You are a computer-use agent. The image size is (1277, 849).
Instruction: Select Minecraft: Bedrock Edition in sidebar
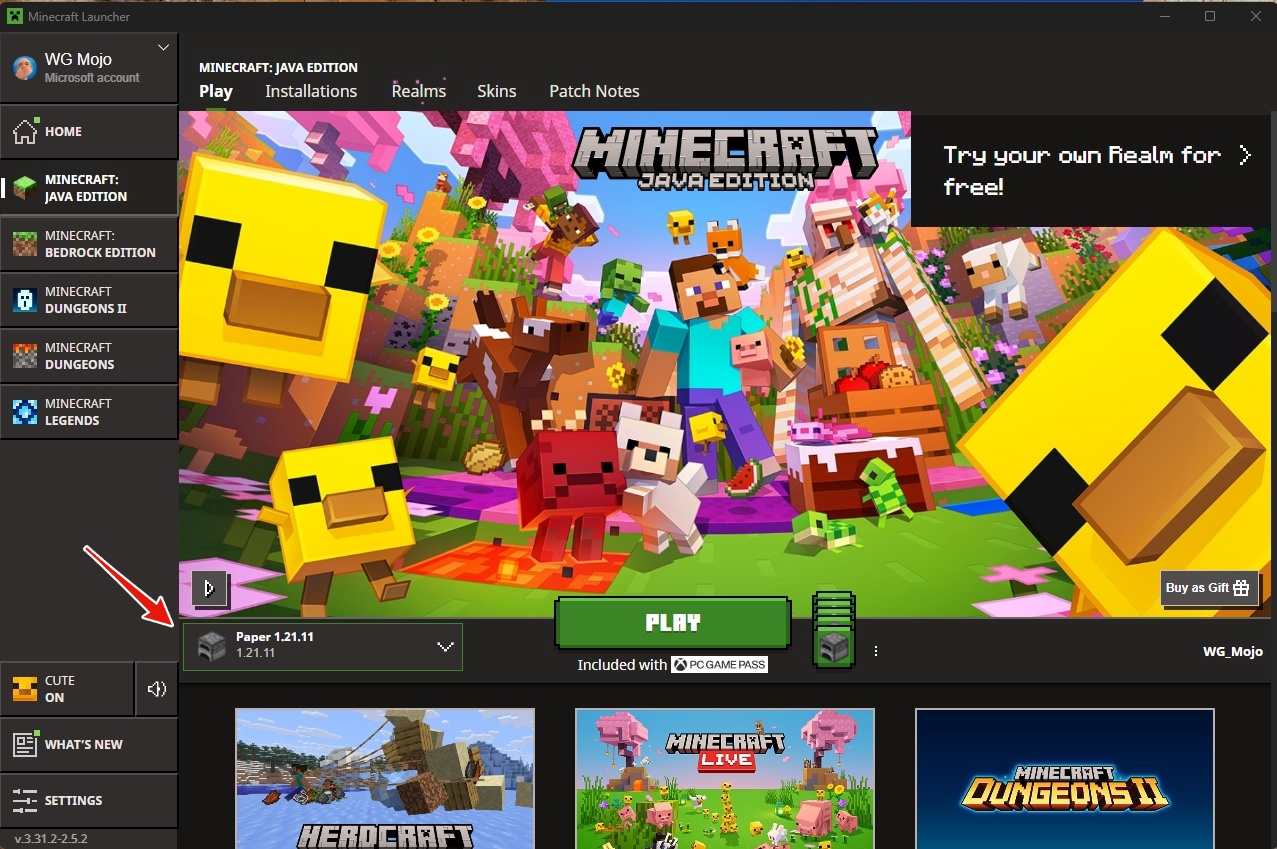(89, 244)
